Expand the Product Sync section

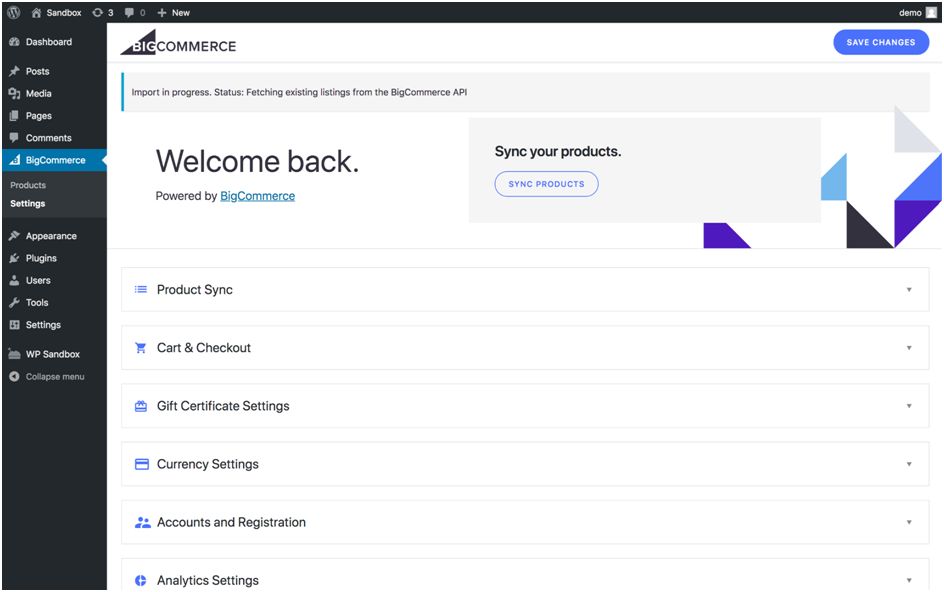pyautogui.click(x=909, y=289)
